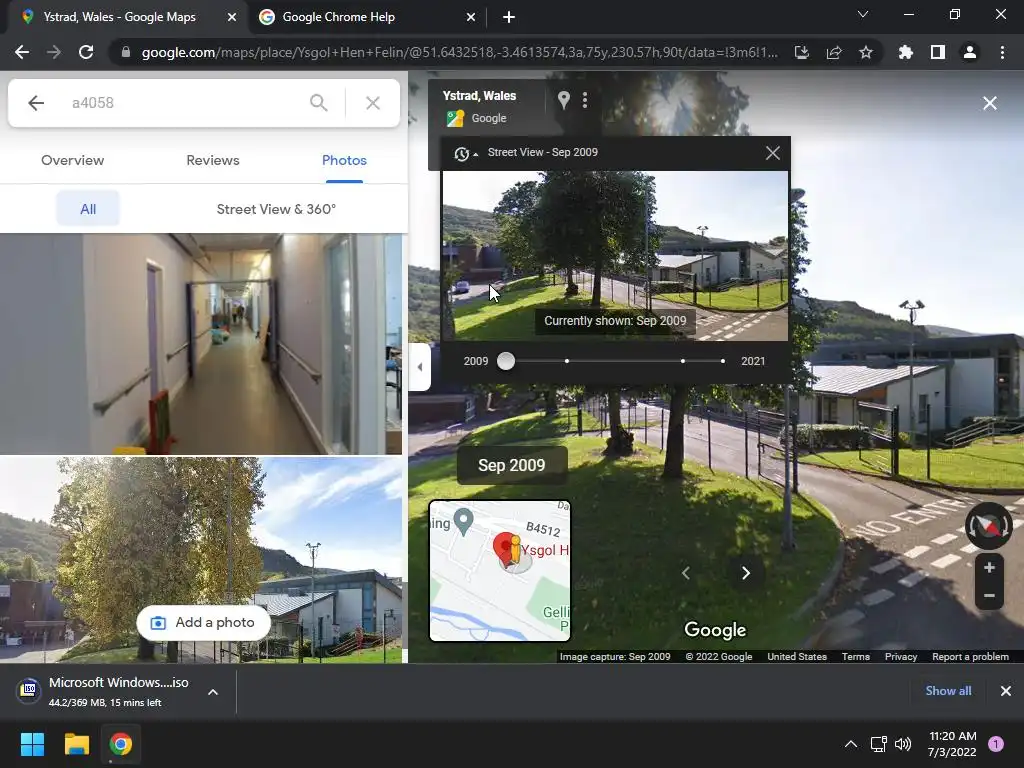Click the a4058 search input field
Image resolution: width=1024 pixels, height=768 pixels.
pyautogui.click(x=183, y=103)
